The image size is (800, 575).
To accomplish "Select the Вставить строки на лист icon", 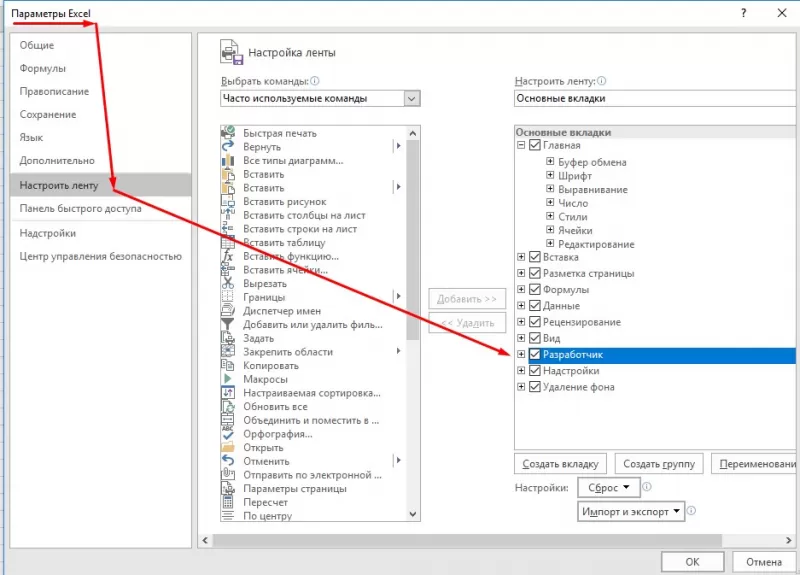I will tap(228, 229).
